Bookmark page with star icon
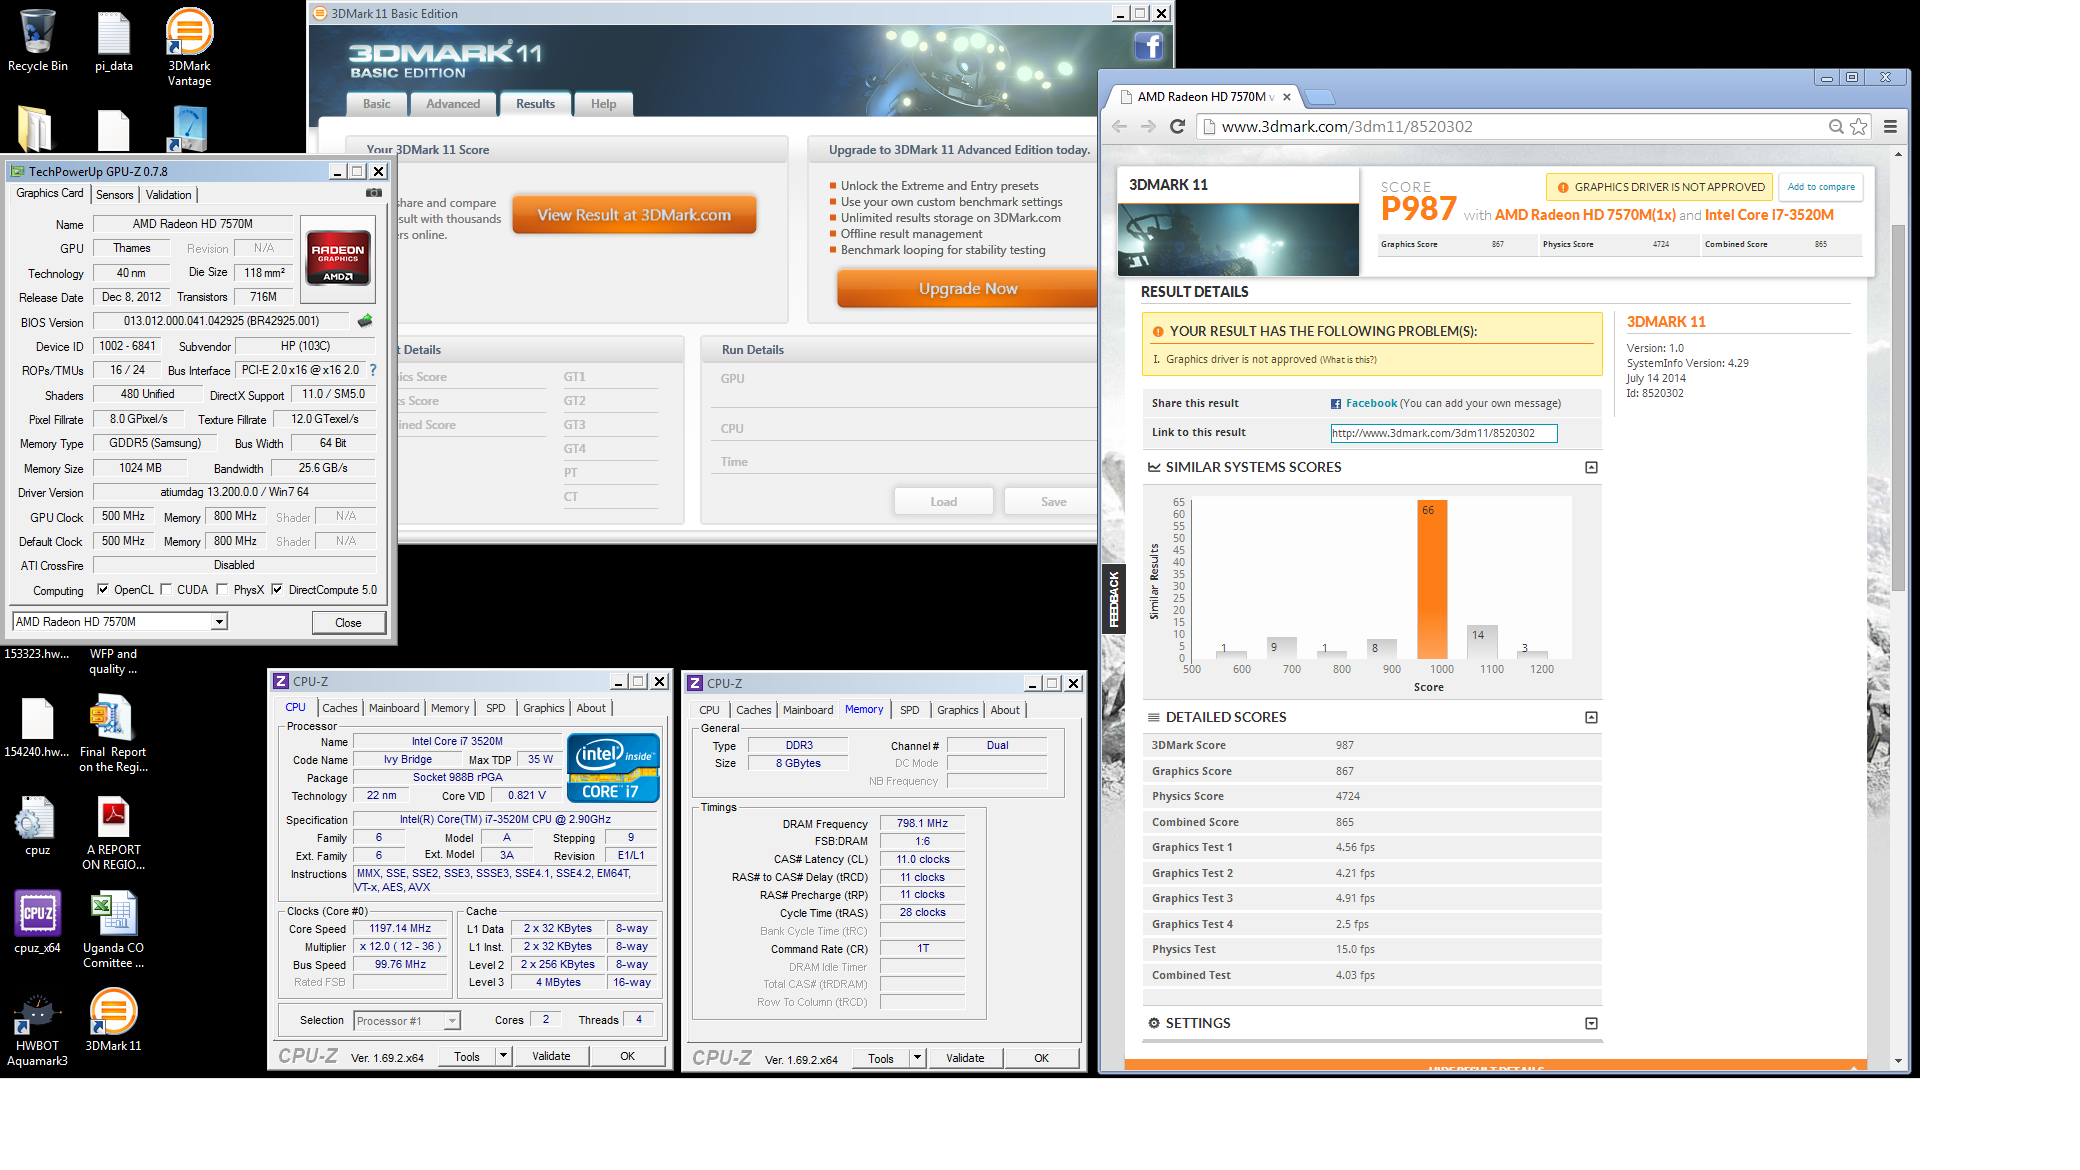This screenshot has width=2080, height=1170. click(x=1858, y=127)
